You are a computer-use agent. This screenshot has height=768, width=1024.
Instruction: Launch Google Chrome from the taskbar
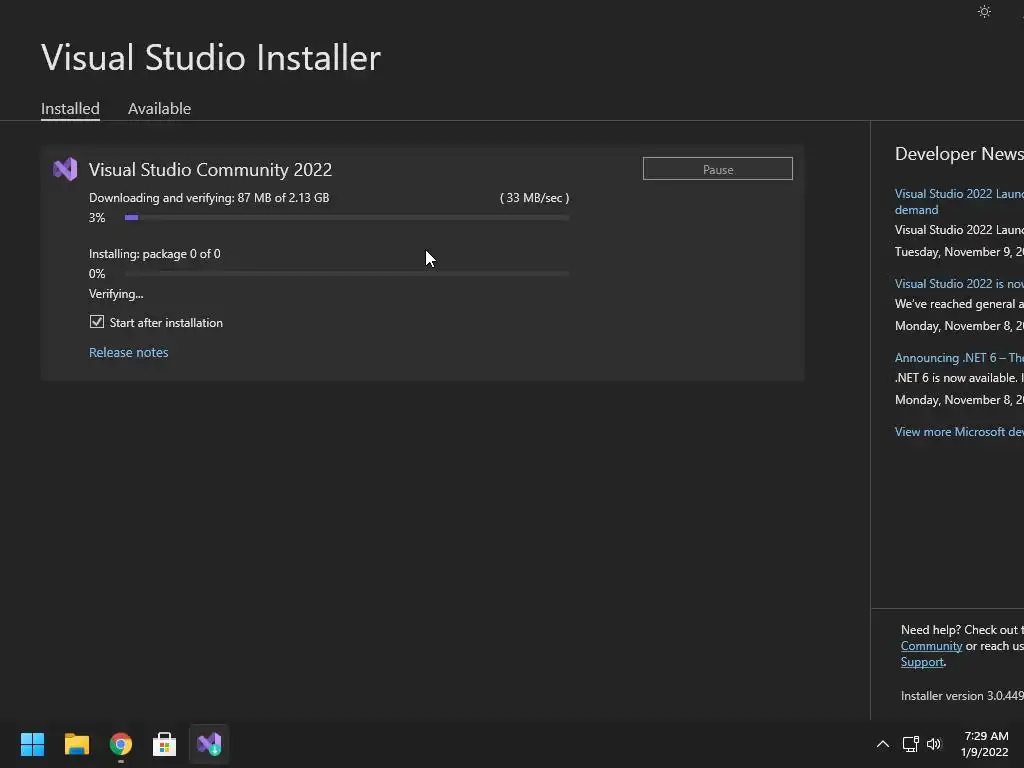pyautogui.click(x=121, y=744)
